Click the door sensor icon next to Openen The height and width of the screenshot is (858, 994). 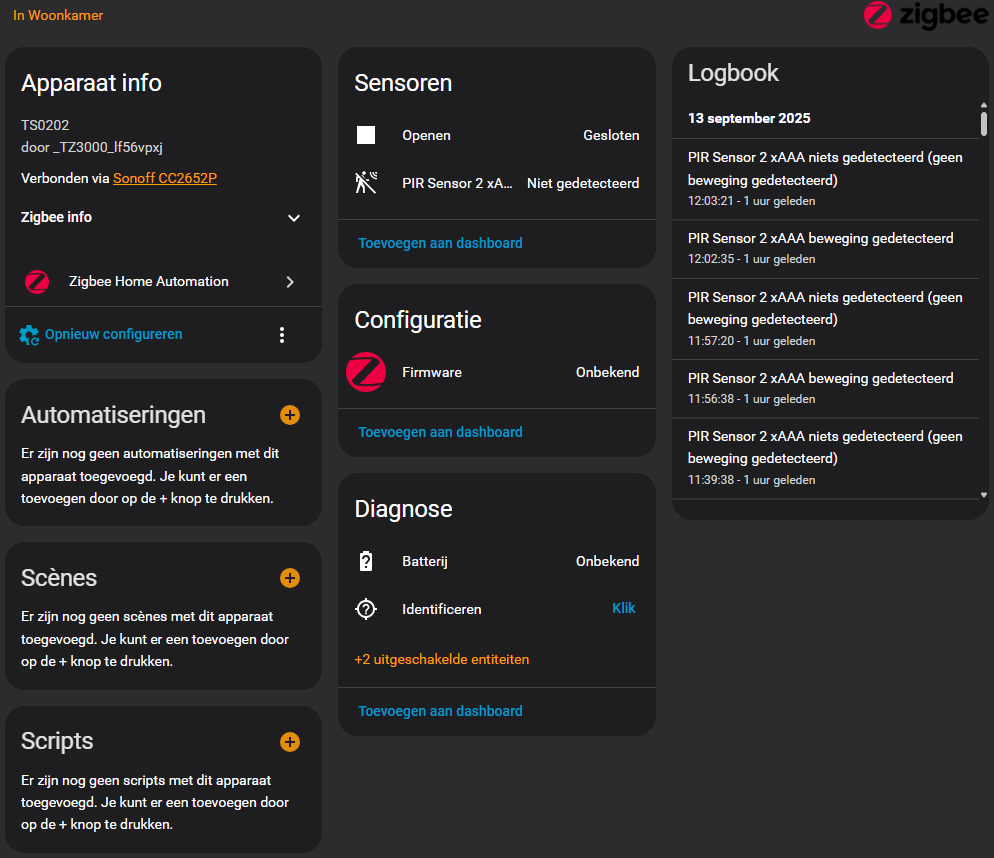coord(366,135)
